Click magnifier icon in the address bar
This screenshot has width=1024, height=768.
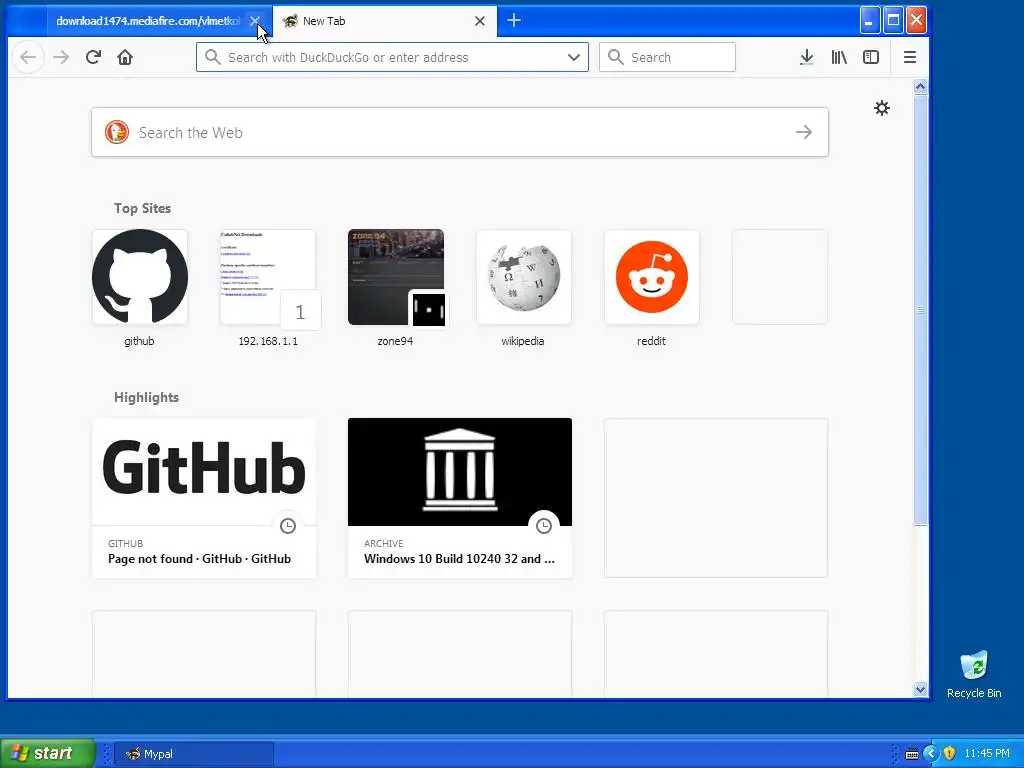[212, 57]
